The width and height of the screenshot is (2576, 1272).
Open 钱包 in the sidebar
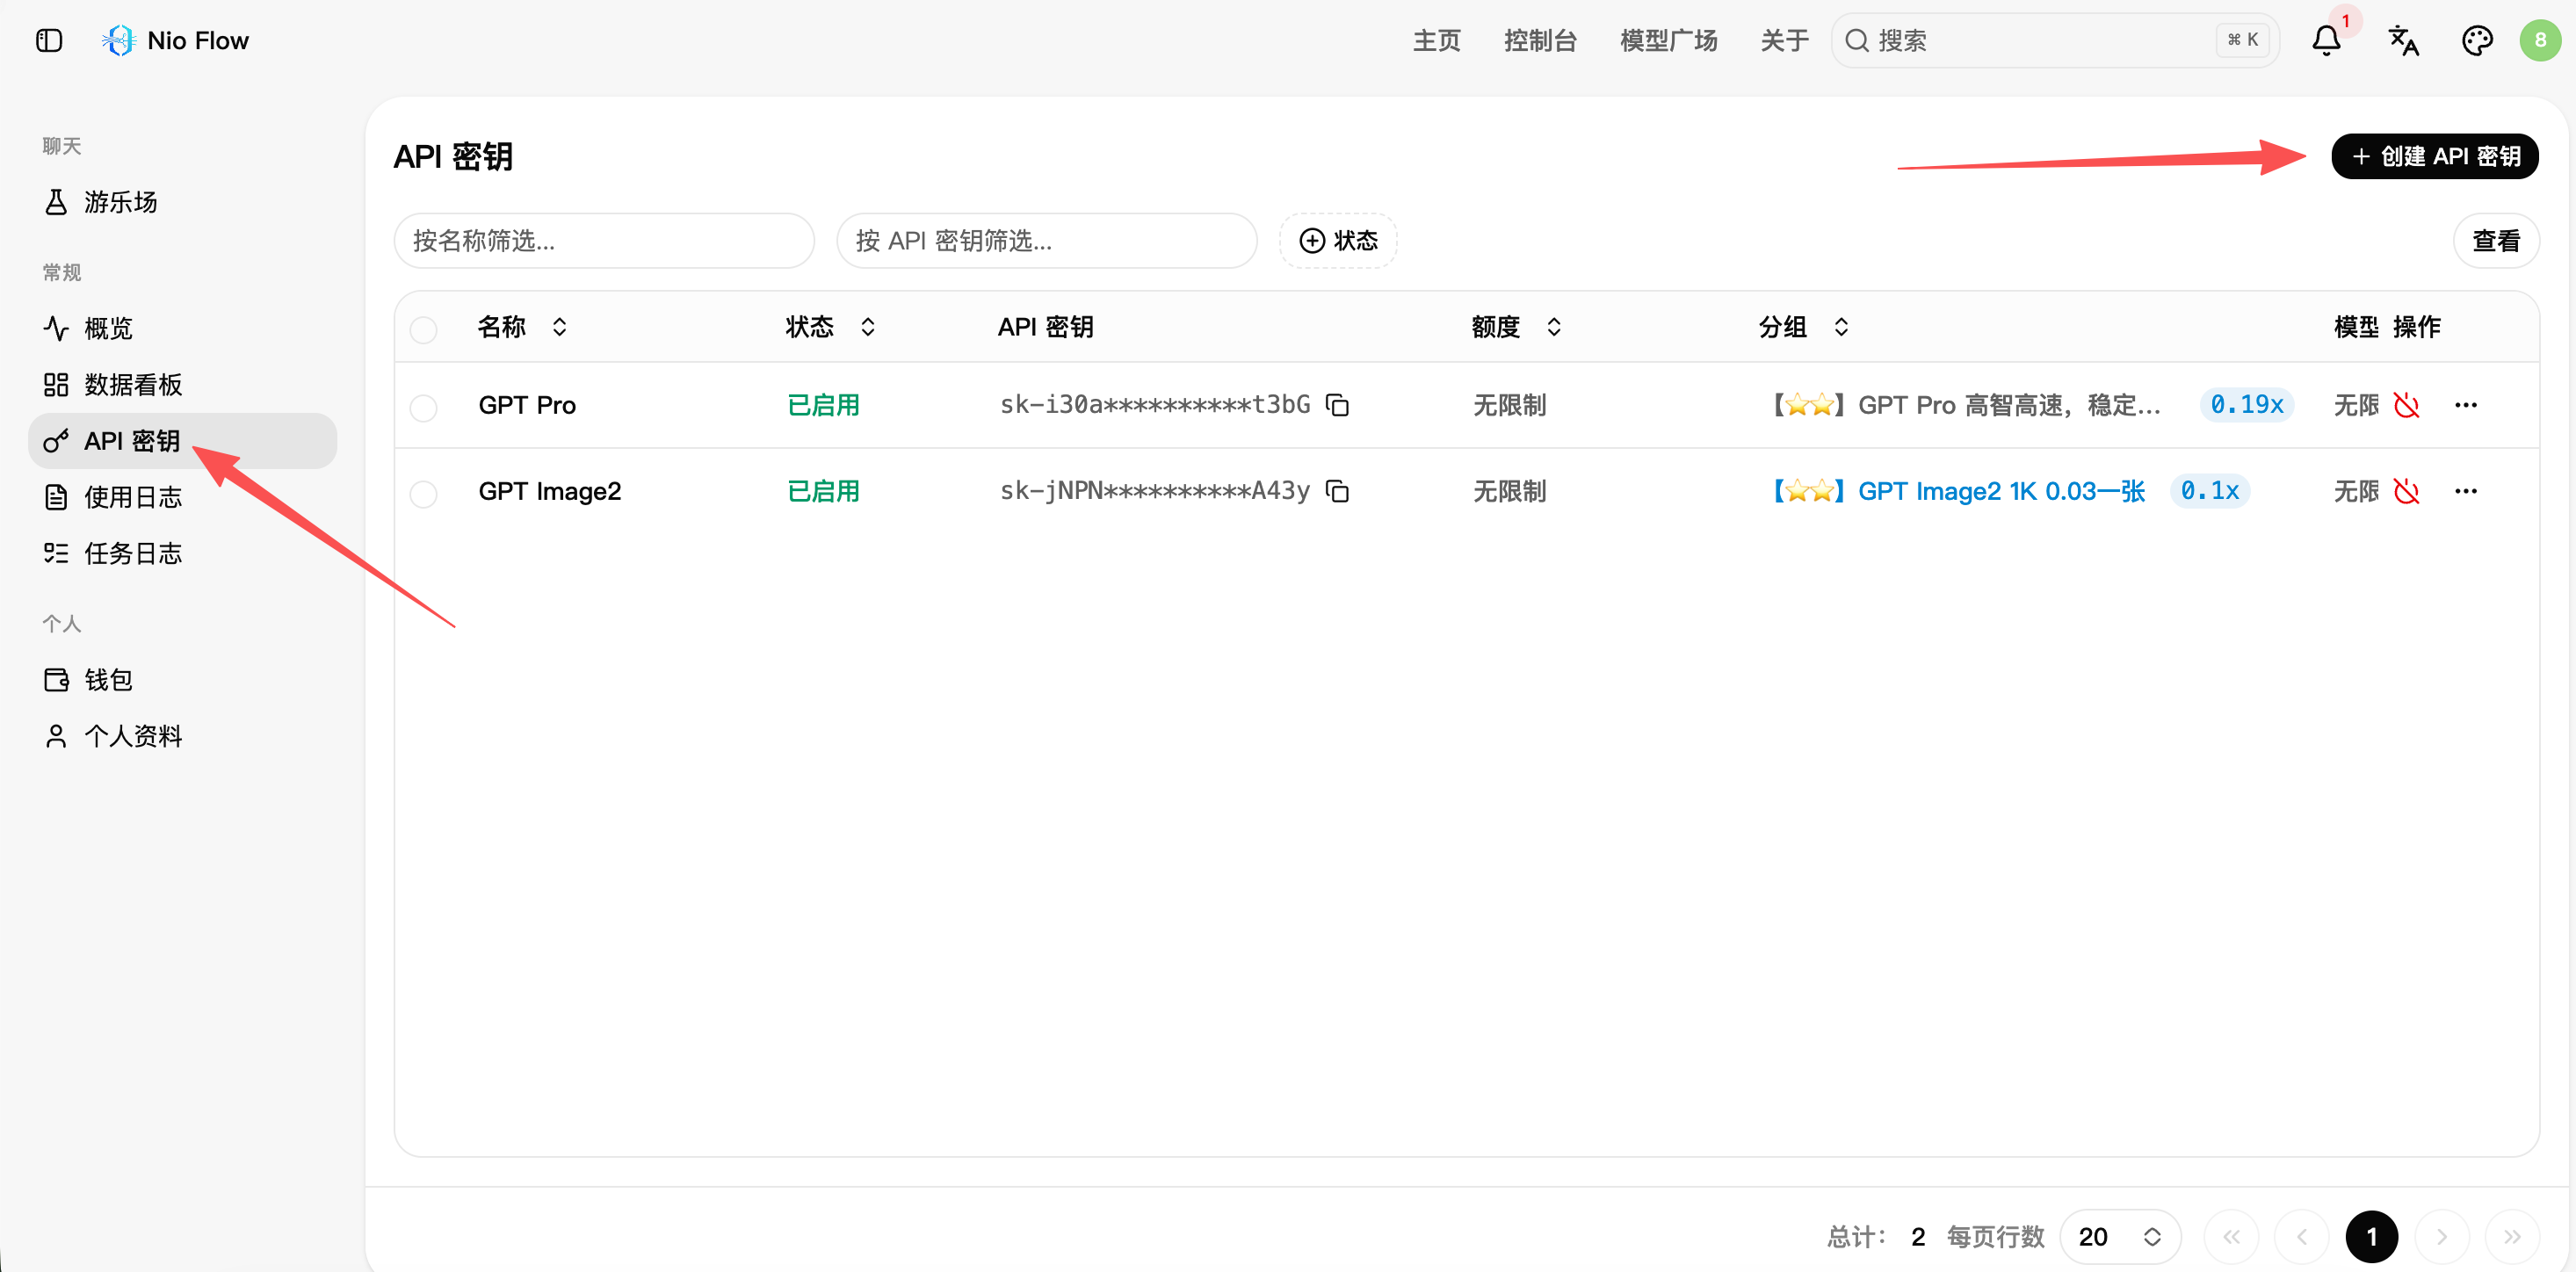tap(183, 680)
